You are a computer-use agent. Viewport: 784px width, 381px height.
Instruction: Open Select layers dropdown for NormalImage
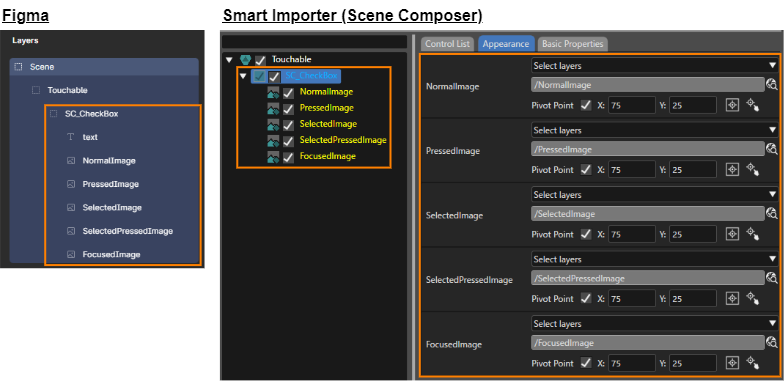tap(654, 66)
